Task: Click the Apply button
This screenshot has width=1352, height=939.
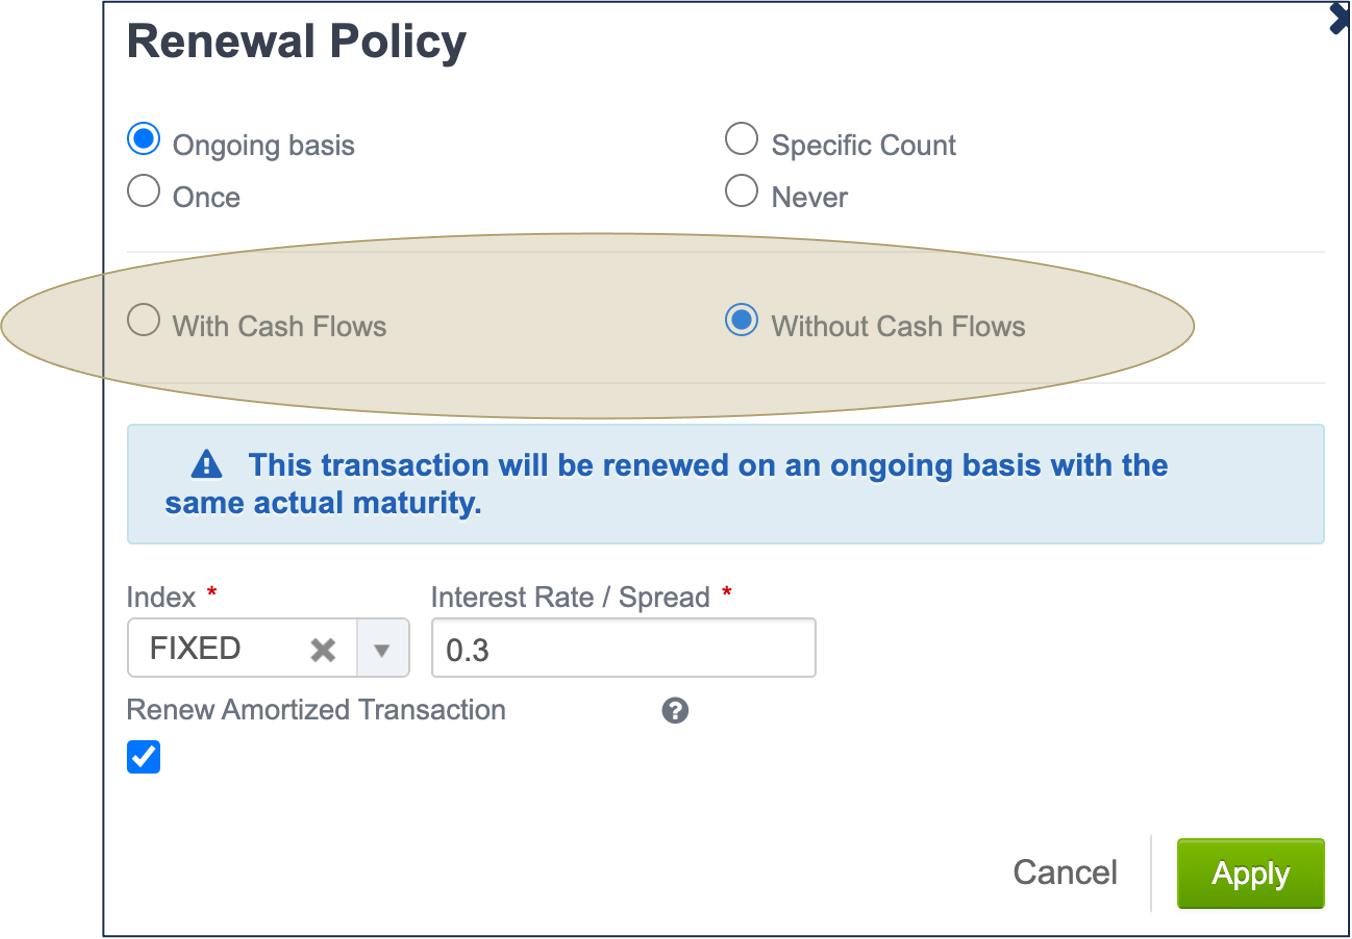Action: 1250,873
